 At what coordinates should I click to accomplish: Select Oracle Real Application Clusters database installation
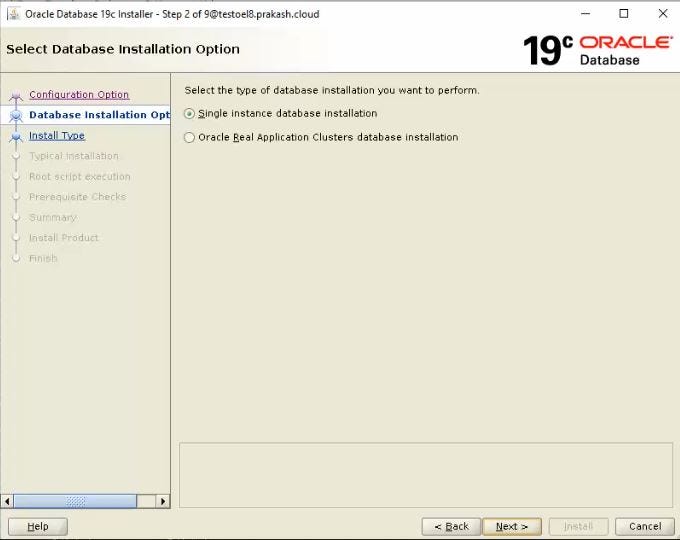pos(189,137)
